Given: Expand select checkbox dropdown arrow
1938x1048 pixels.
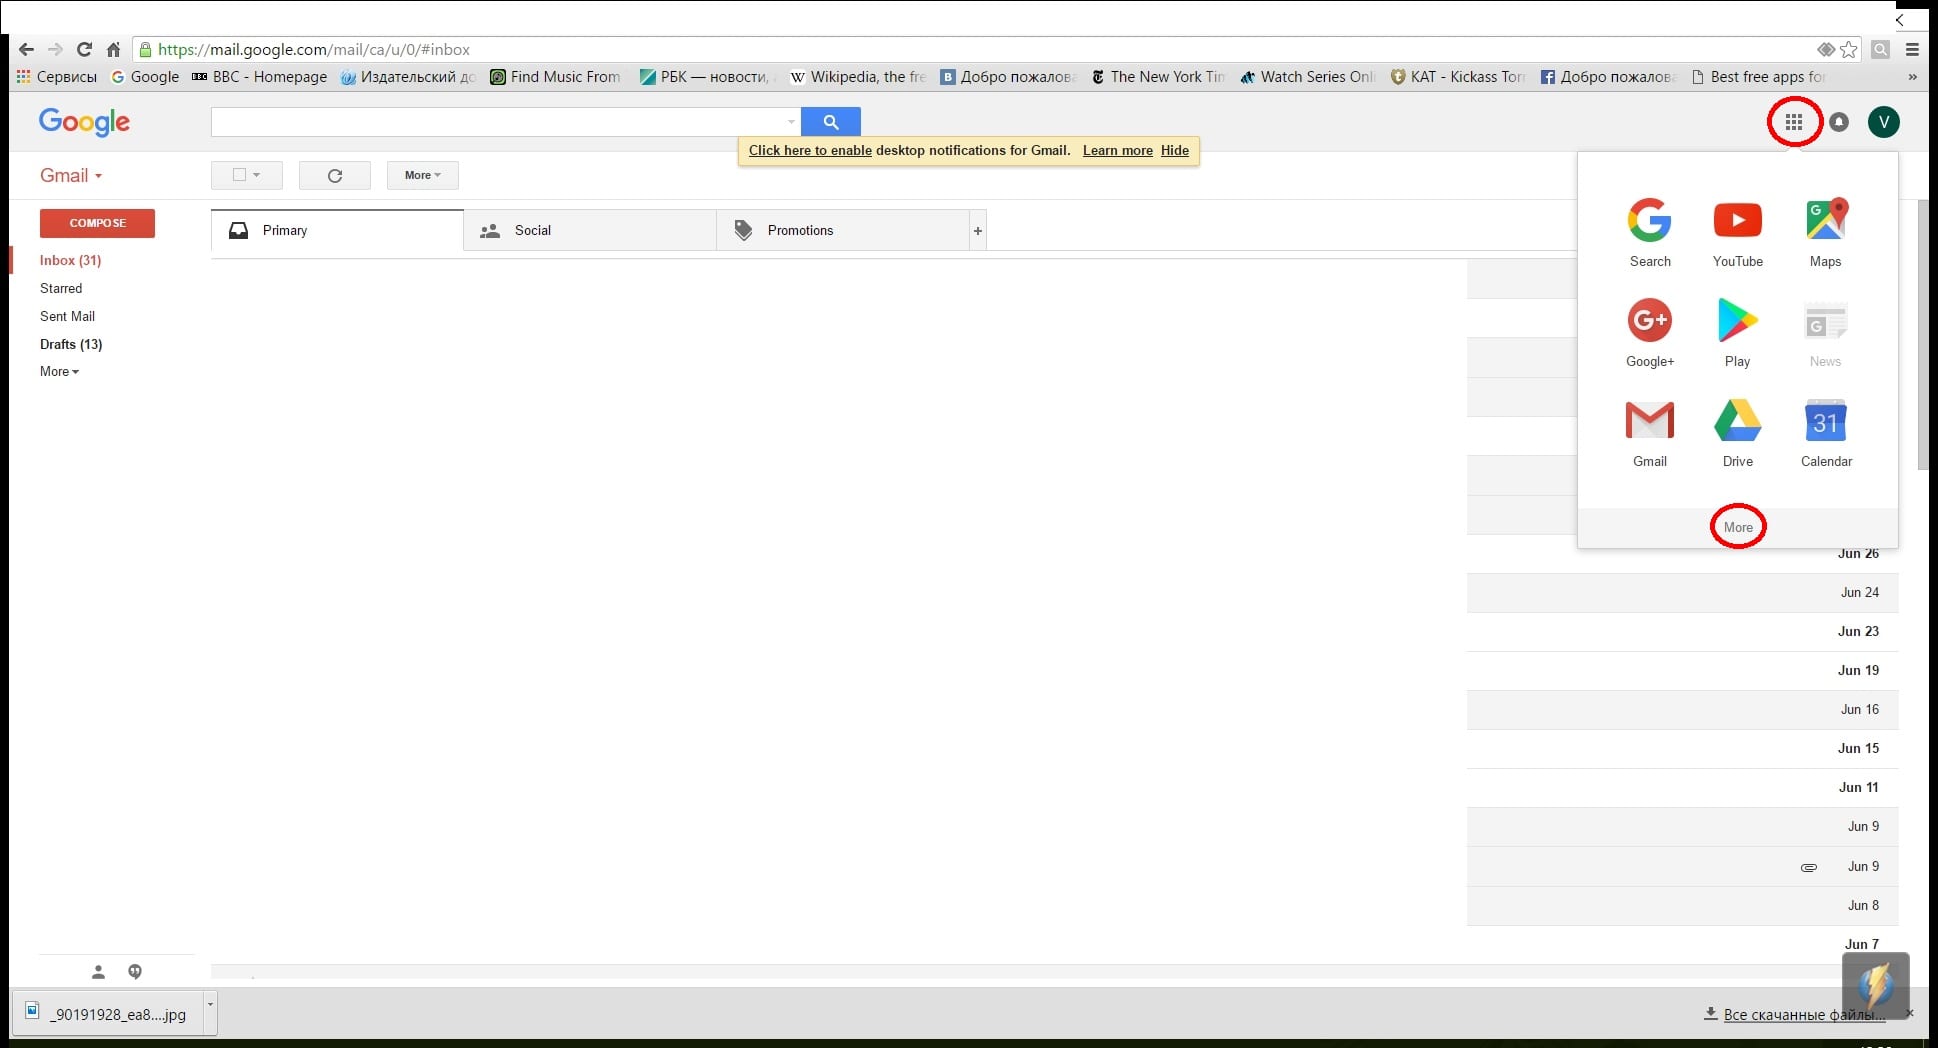Looking at the screenshot, I should [257, 175].
